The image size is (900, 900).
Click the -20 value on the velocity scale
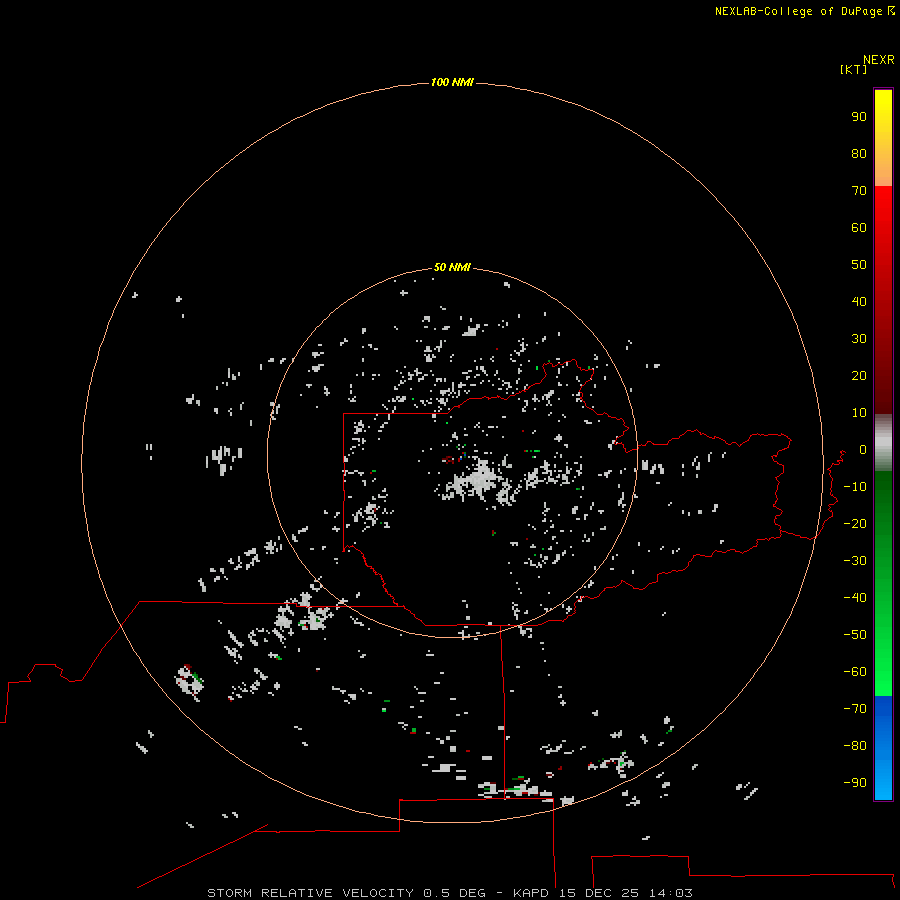[855, 523]
